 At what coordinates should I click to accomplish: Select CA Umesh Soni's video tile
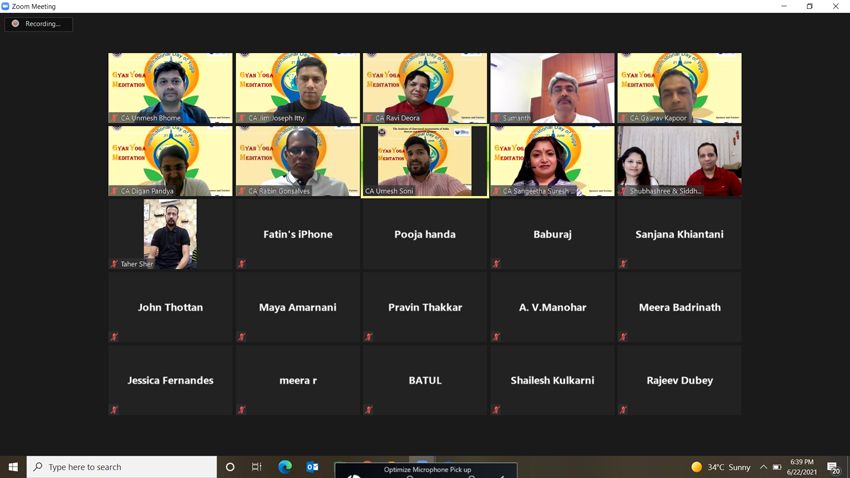tap(425, 160)
